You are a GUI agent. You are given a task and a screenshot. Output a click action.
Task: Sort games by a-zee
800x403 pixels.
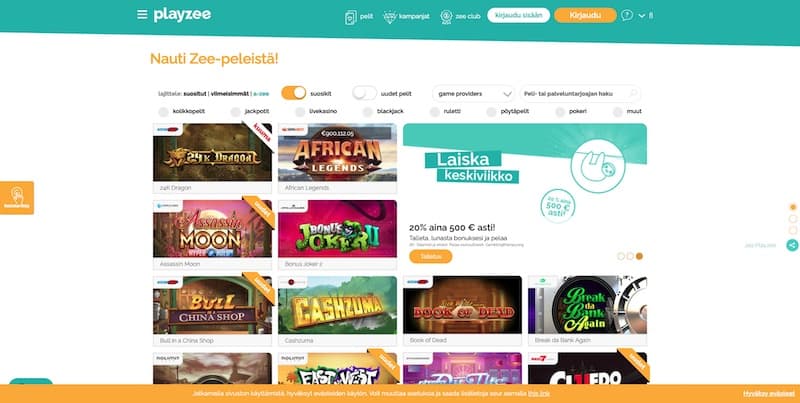261,94
